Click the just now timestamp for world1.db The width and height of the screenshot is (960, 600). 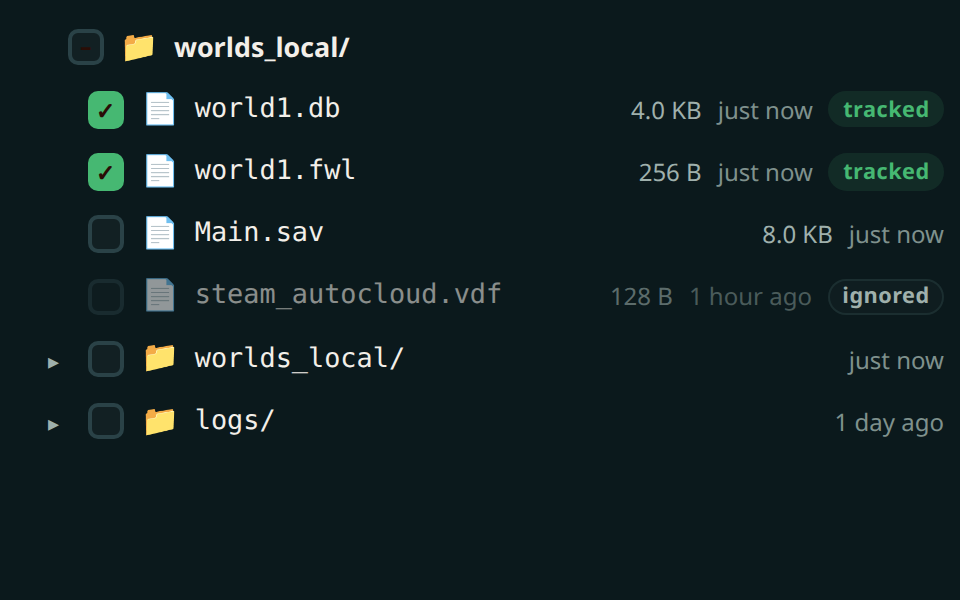tap(765, 111)
